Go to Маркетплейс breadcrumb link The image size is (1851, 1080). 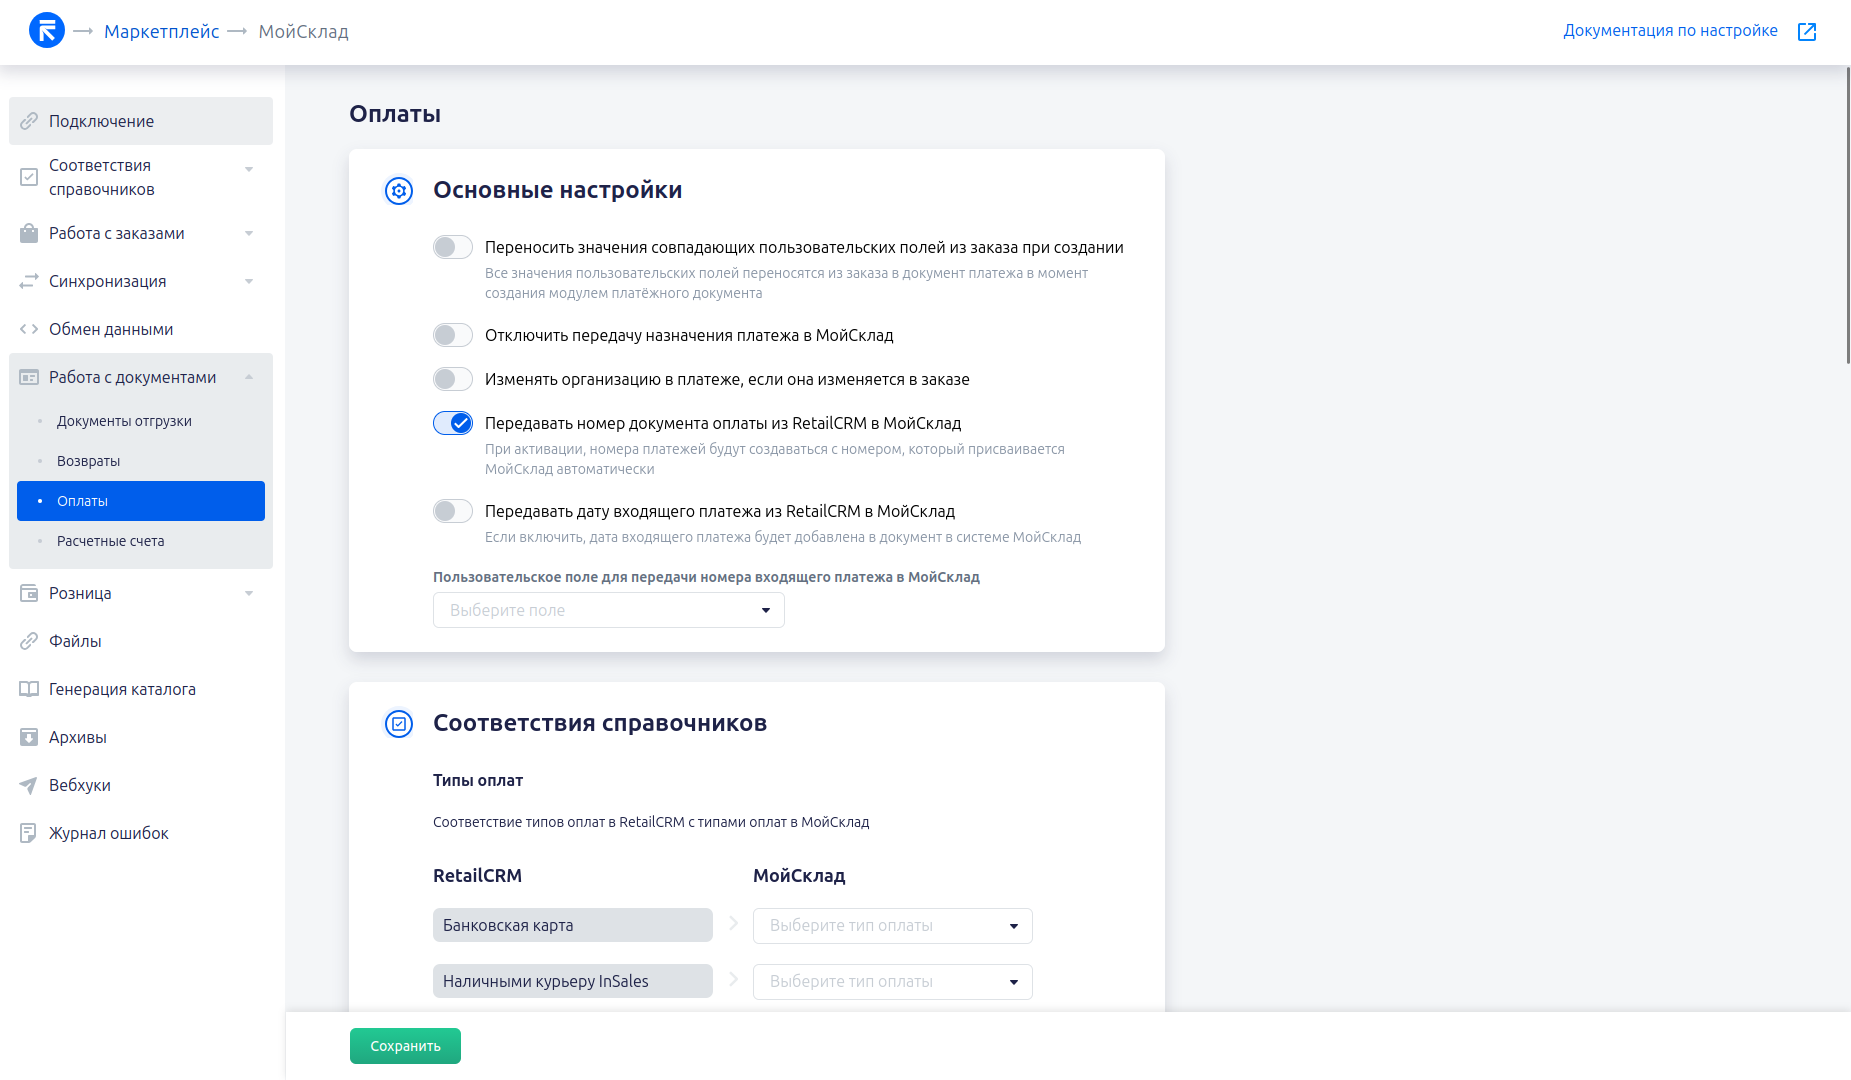pos(161,32)
